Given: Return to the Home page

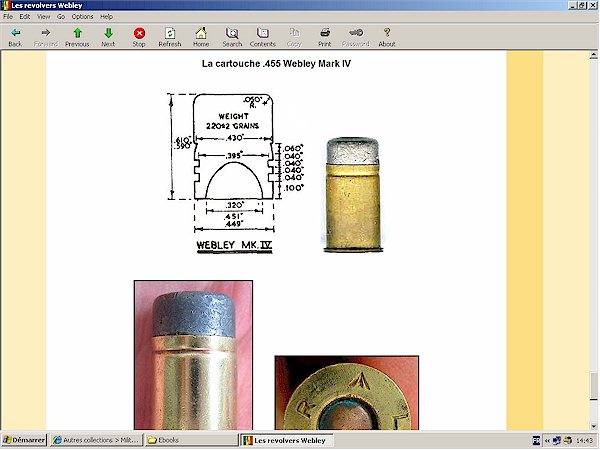Looking at the screenshot, I should pyautogui.click(x=201, y=37).
